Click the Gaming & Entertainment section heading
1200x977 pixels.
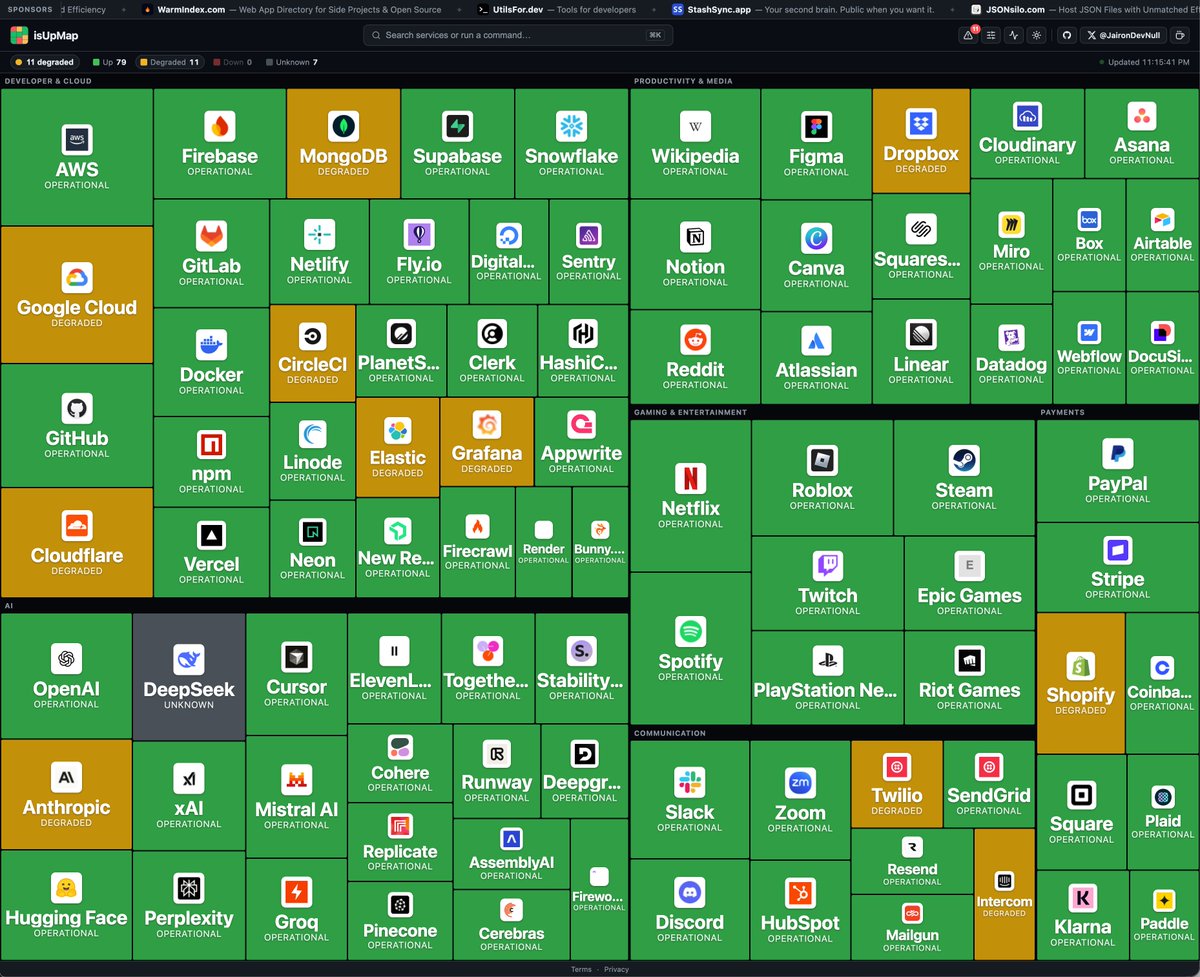[x=690, y=412]
